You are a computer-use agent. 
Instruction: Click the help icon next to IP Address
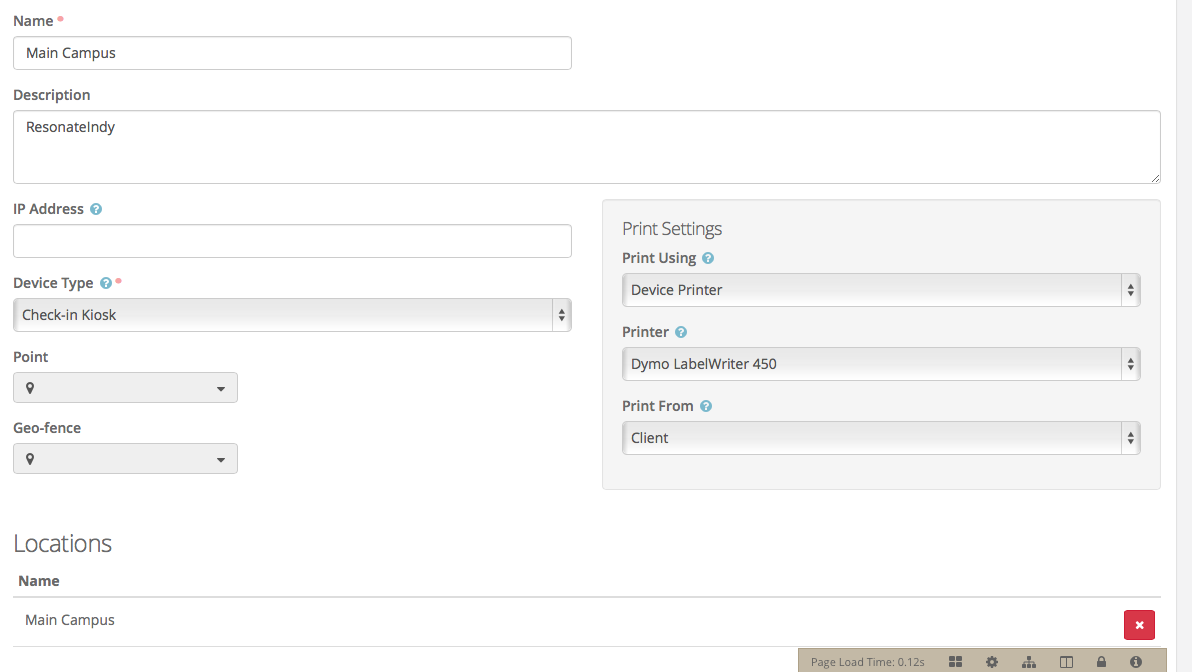tap(96, 208)
